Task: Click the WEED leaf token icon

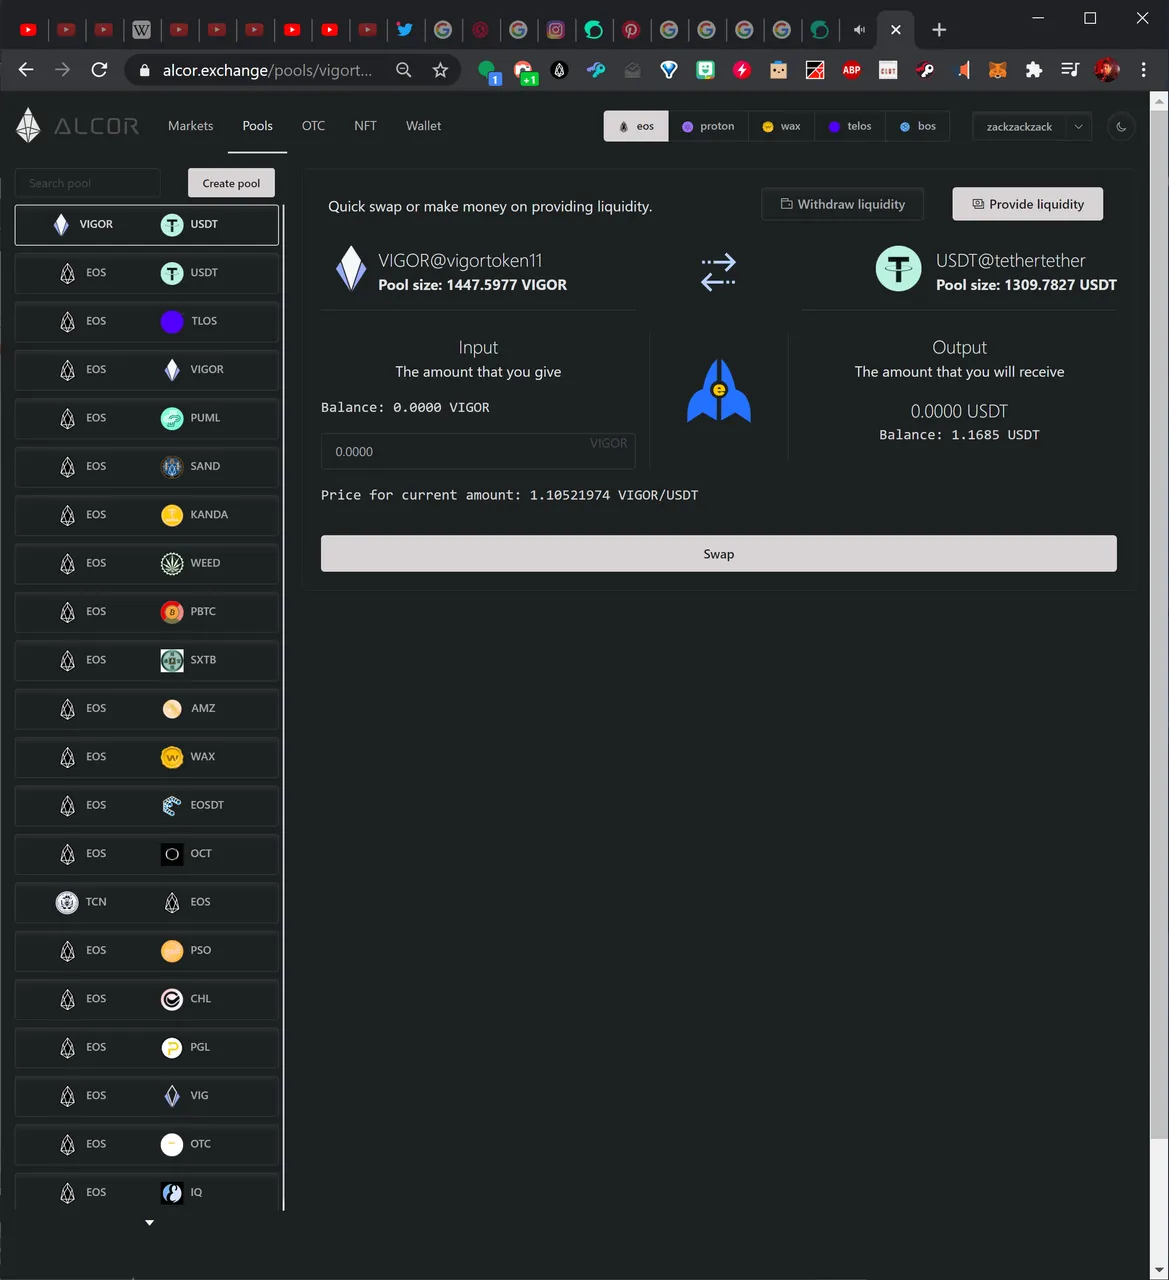Action: [x=172, y=563]
